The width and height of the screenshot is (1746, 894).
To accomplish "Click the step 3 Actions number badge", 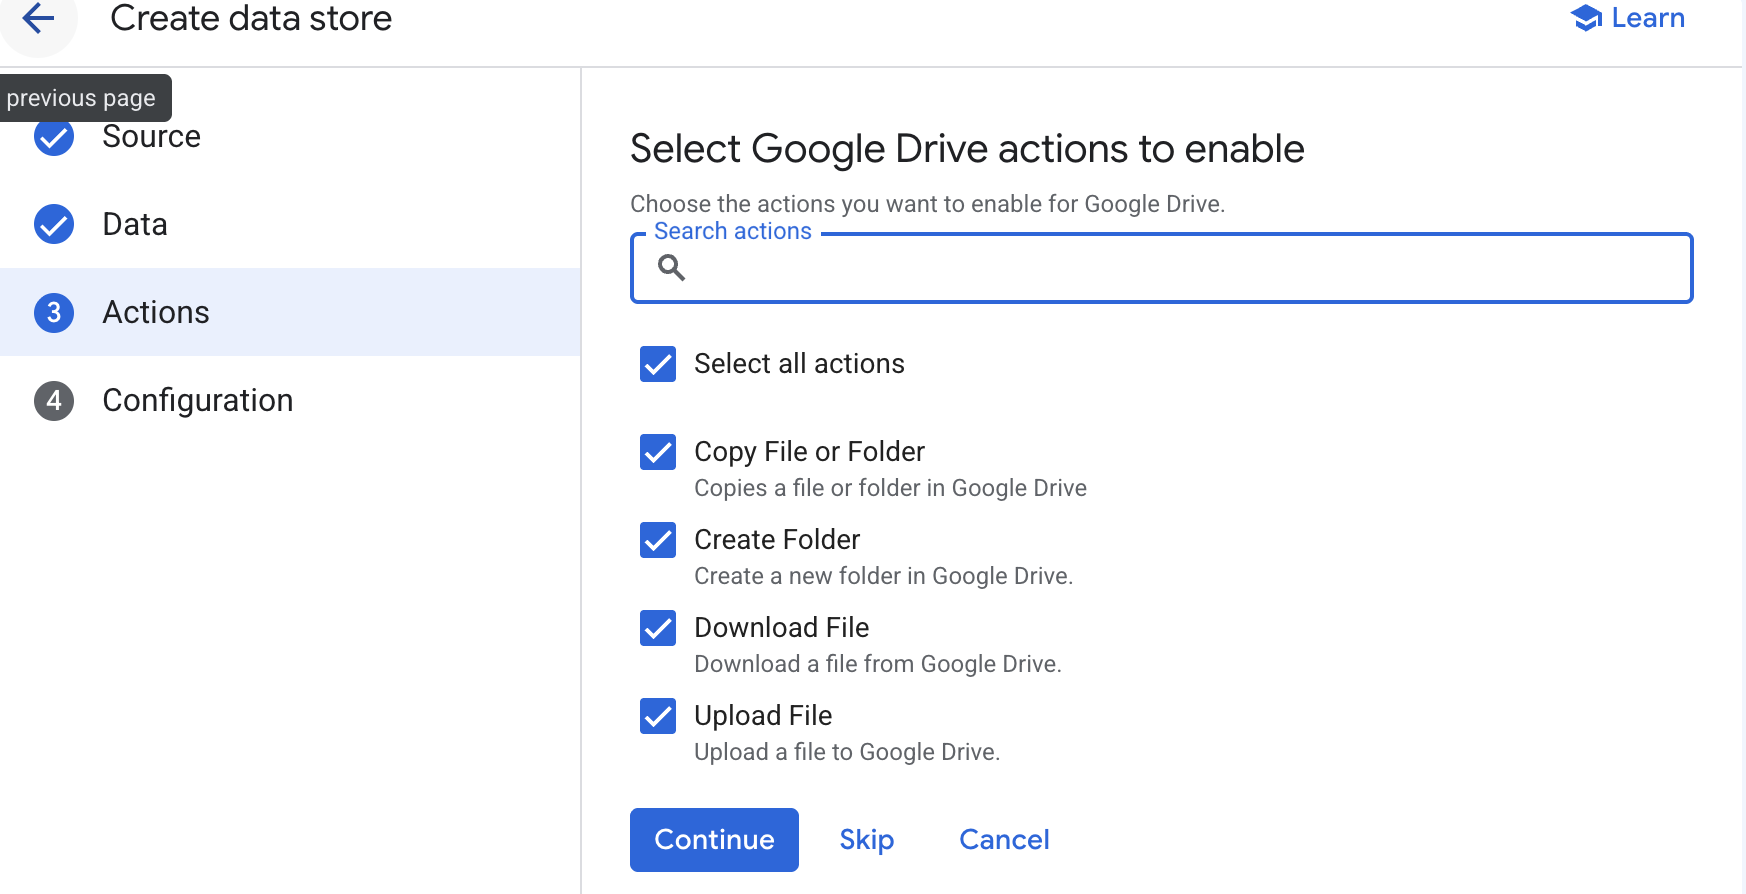I will pos(54,312).
